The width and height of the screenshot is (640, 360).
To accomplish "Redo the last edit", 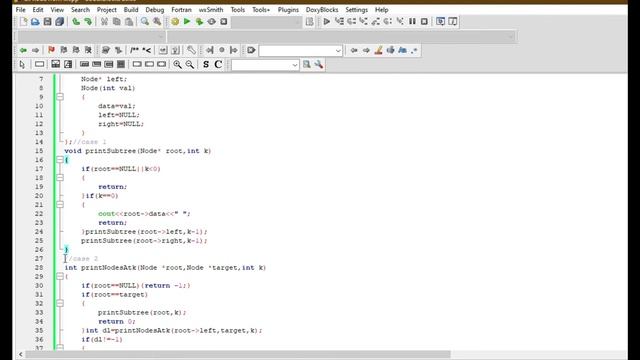I will (x=88, y=22).
